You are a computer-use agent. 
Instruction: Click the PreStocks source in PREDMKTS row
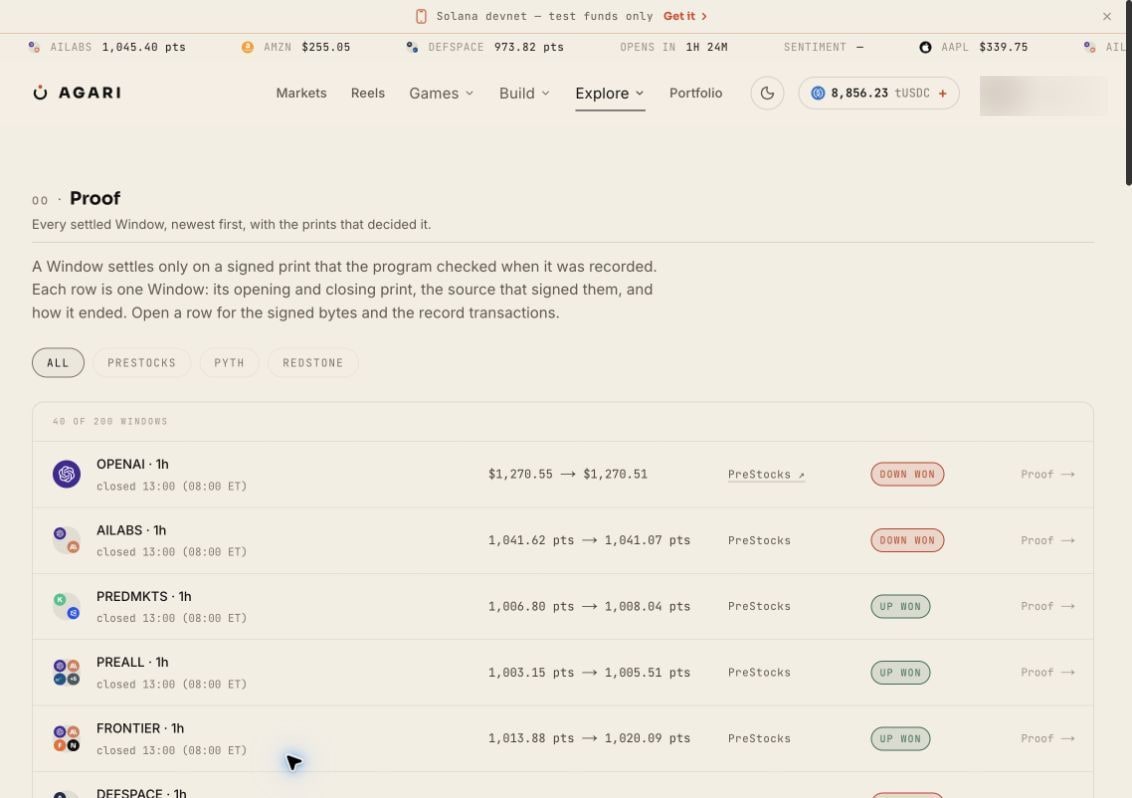pos(759,606)
